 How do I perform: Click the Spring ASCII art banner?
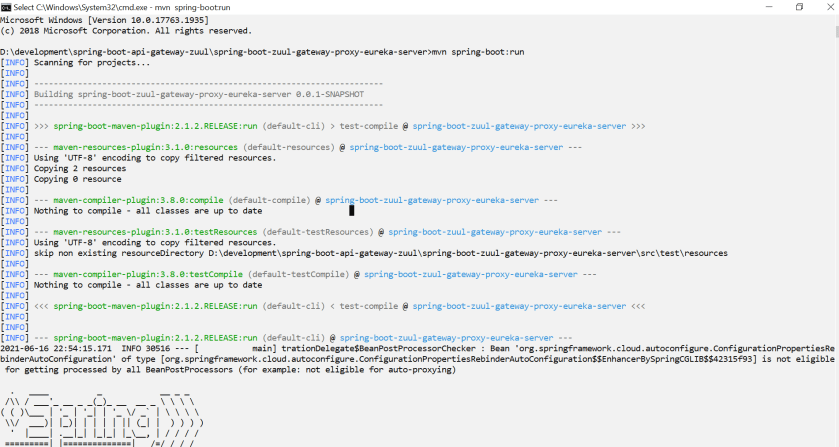[x=102, y=420]
